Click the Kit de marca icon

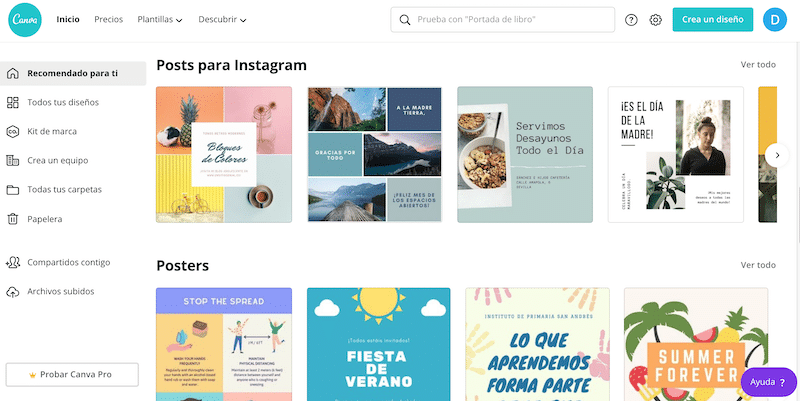[x=12, y=132]
